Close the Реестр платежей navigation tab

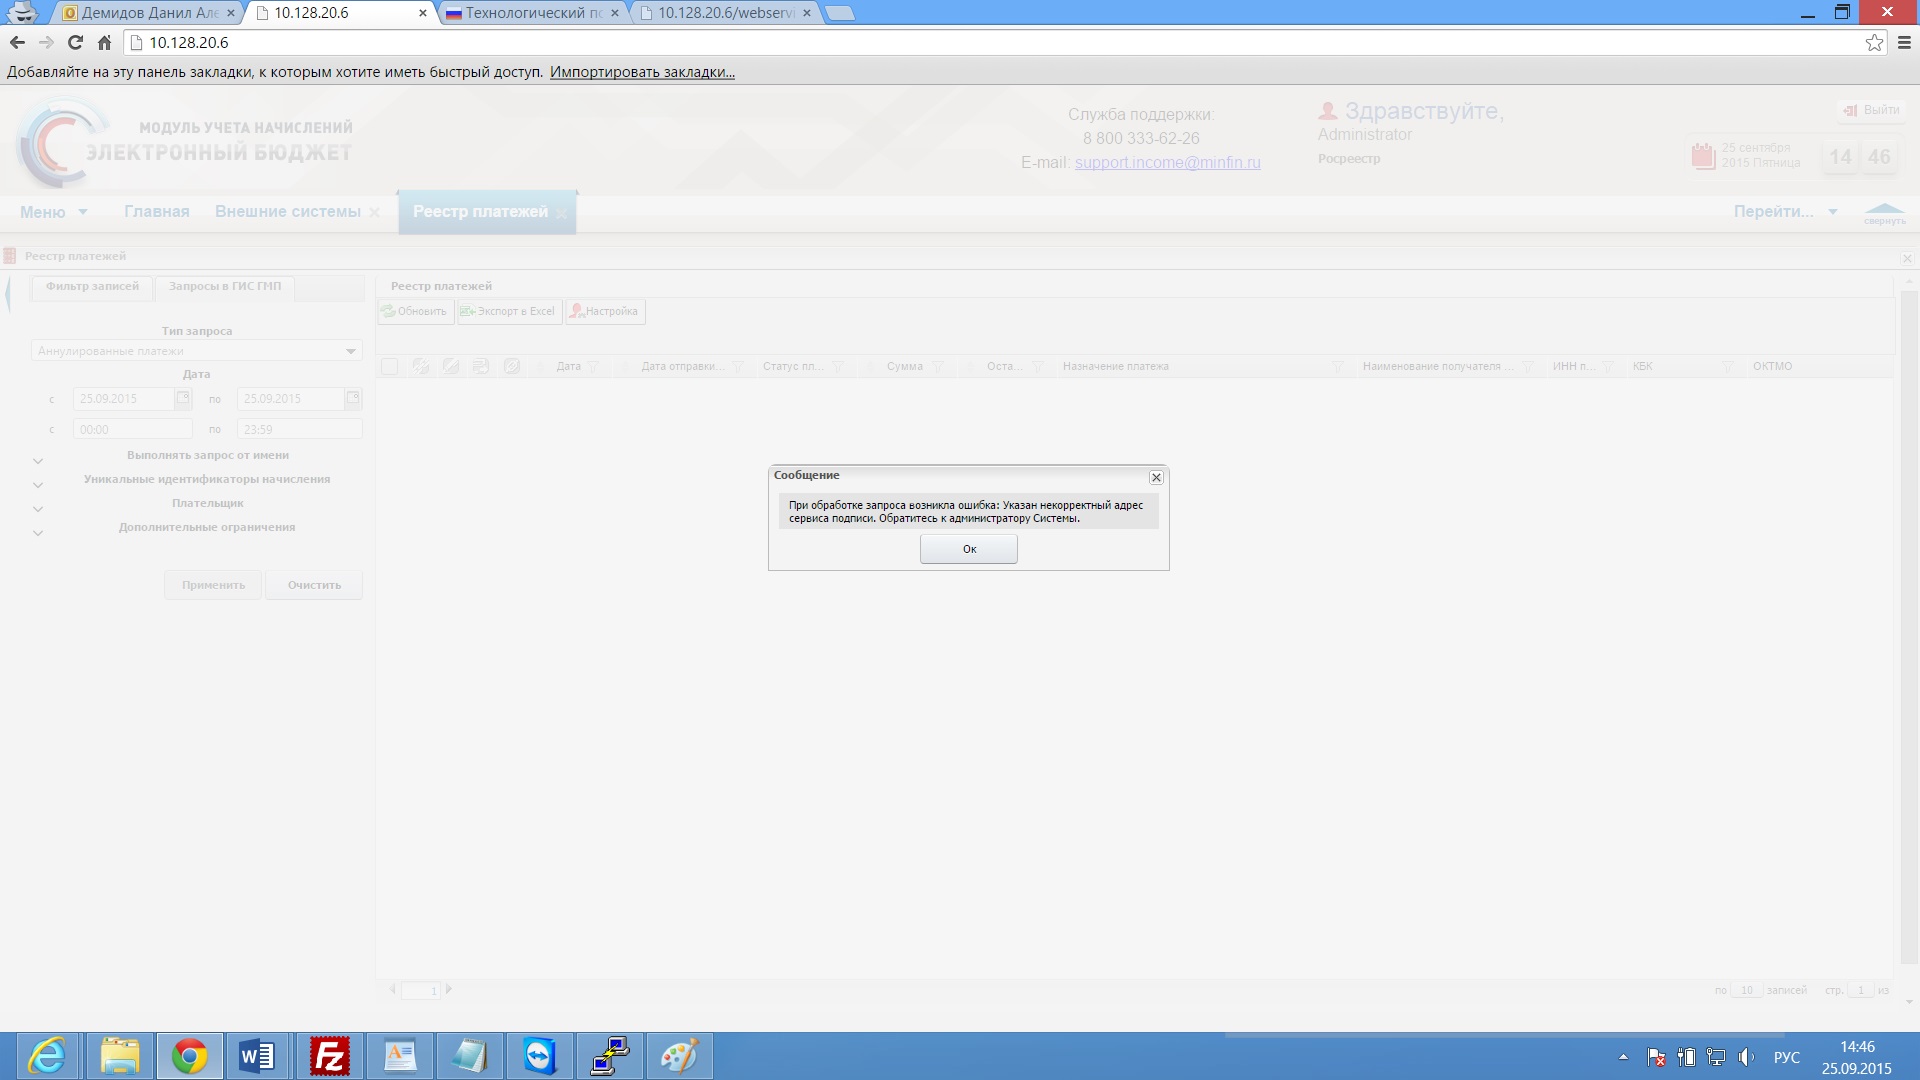click(x=561, y=213)
